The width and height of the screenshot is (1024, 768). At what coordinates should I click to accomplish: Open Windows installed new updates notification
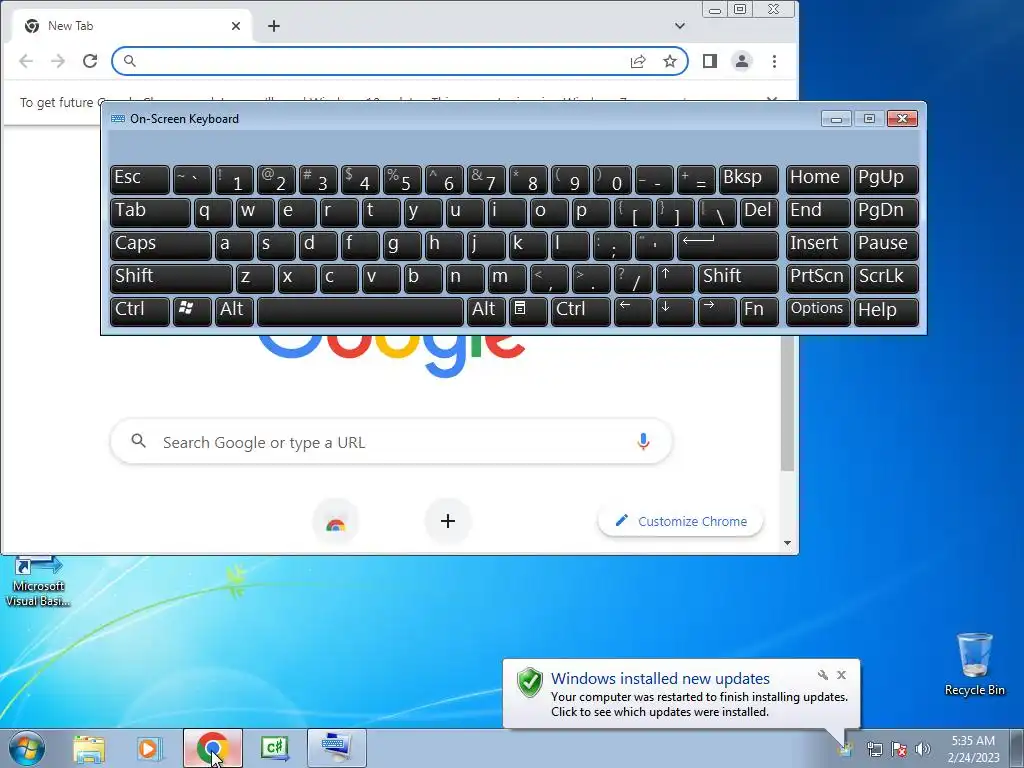click(681, 694)
